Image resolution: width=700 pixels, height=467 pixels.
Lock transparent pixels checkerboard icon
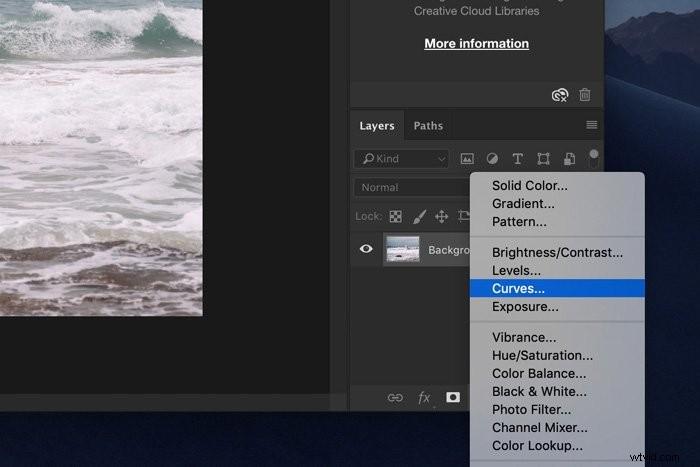pyautogui.click(x=396, y=217)
